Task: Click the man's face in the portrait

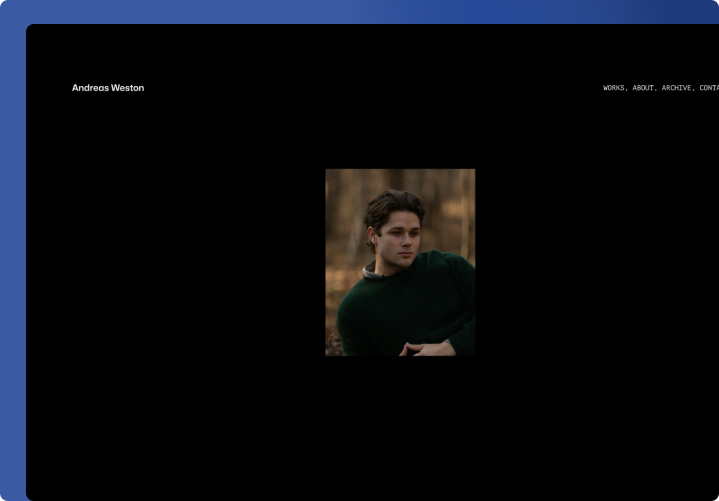Action: 398,240
